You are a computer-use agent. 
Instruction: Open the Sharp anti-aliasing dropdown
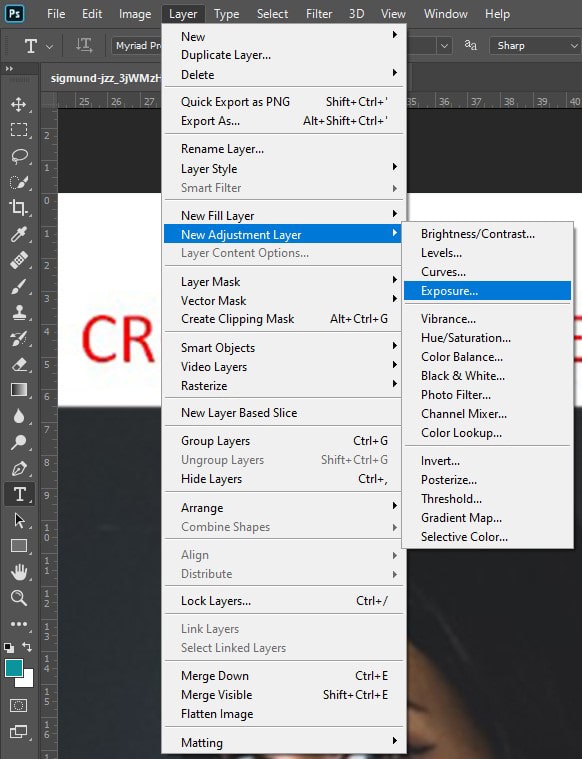click(x=535, y=46)
